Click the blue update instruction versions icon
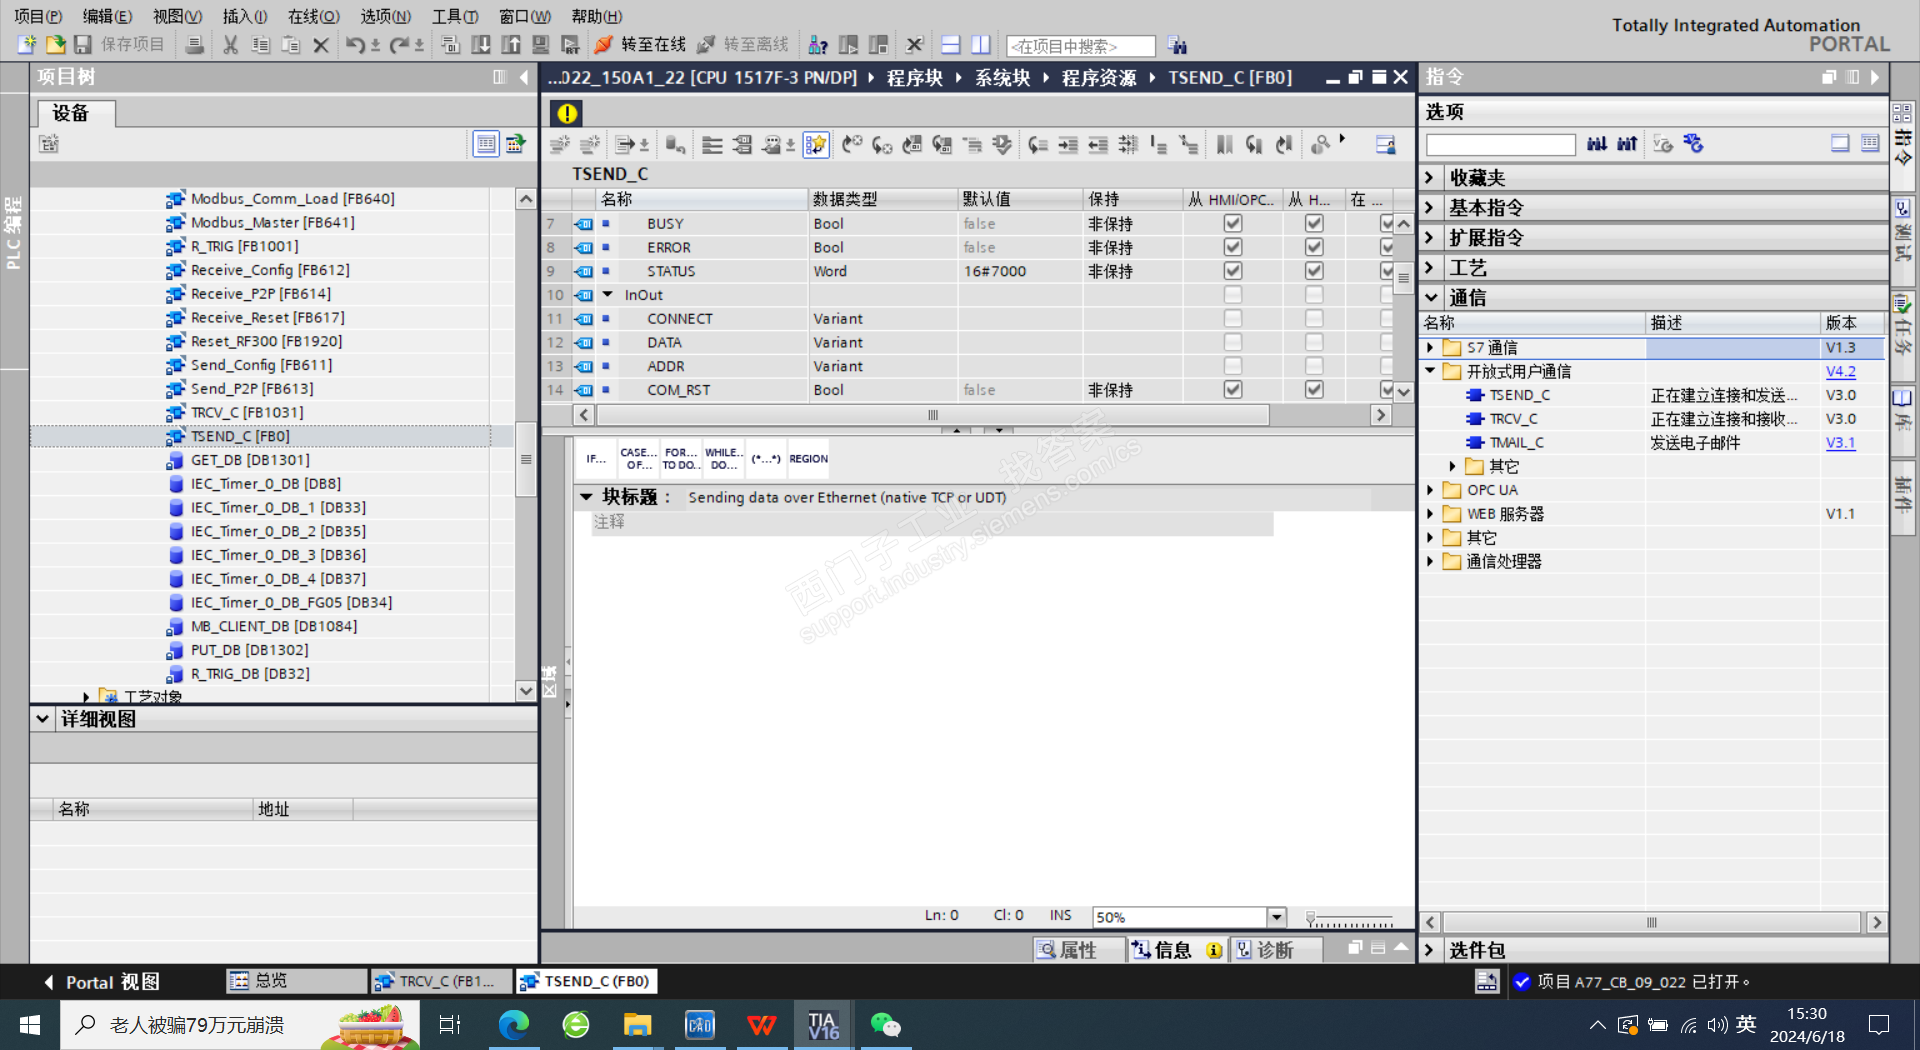 pyautogui.click(x=1693, y=144)
